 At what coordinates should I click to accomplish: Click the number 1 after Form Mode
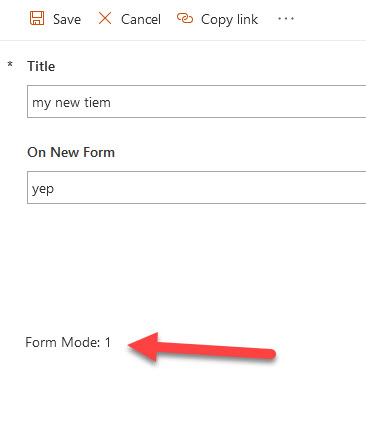point(107,342)
